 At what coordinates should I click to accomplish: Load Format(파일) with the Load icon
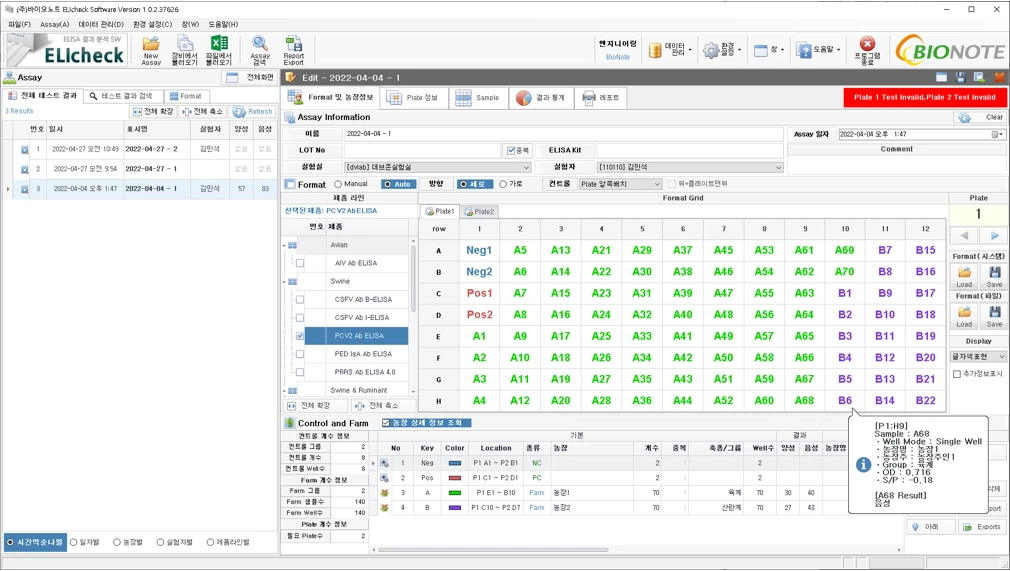964,316
